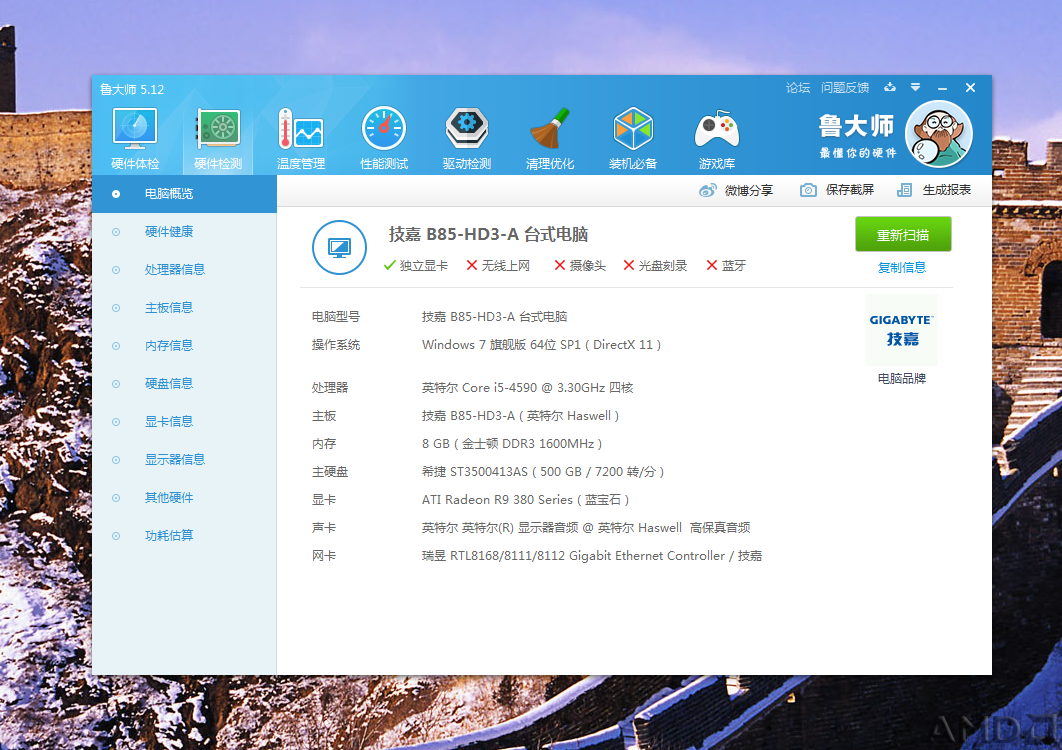
Task: Open the 论坛 forum link
Action: 798,87
